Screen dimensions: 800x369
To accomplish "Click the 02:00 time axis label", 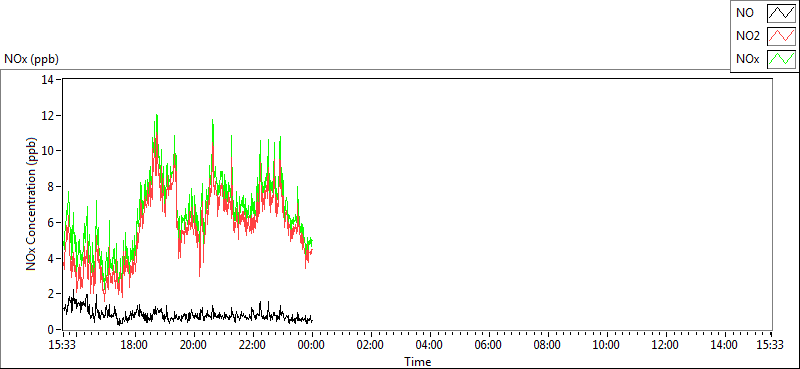I will [x=370, y=345].
